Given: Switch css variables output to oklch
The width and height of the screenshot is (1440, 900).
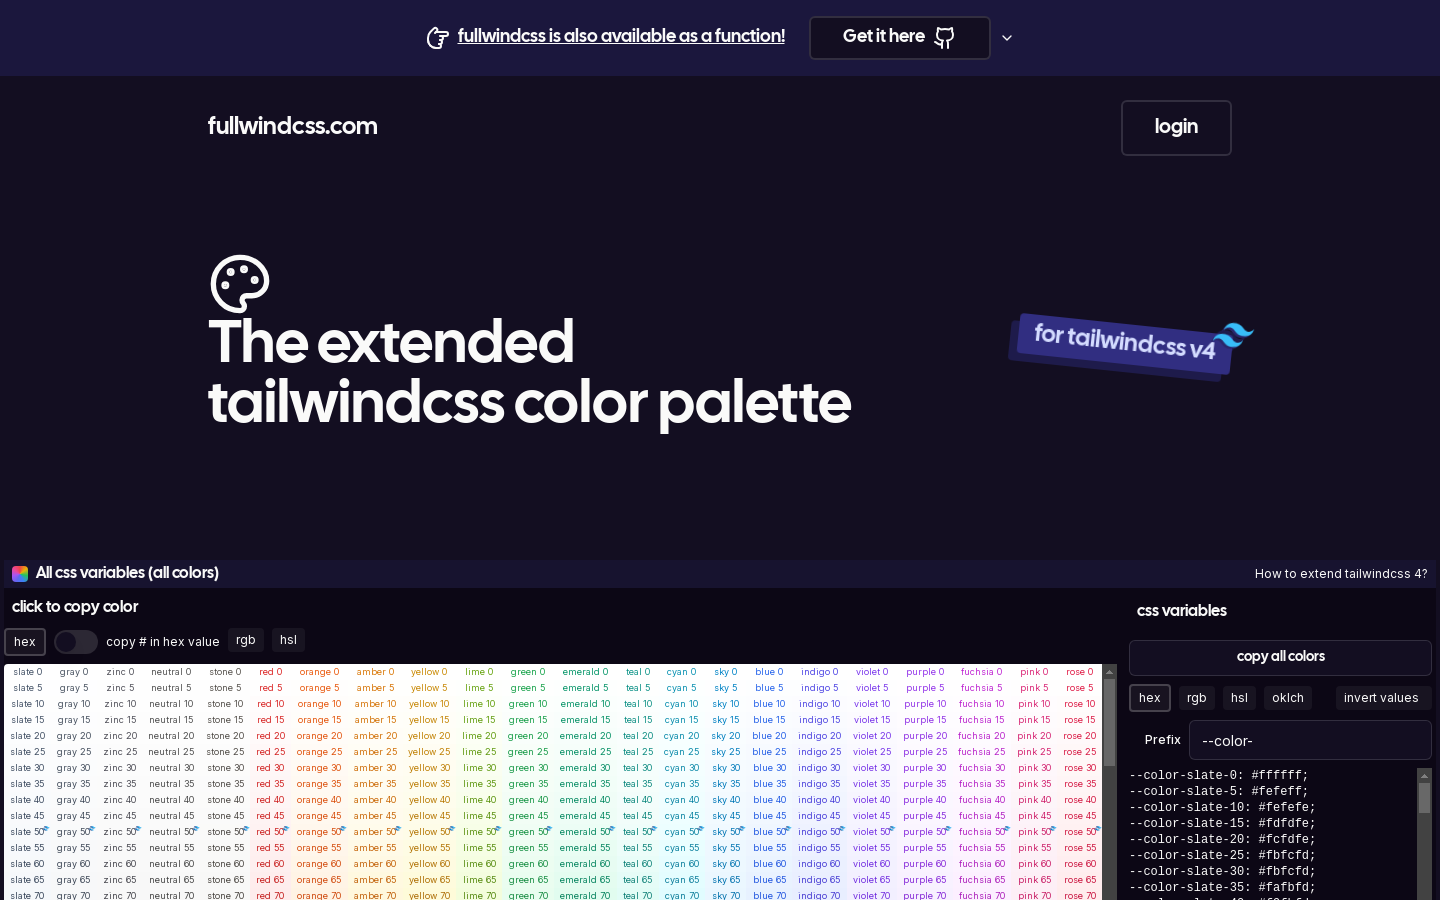Looking at the screenshot, I should coord(1288,698).
